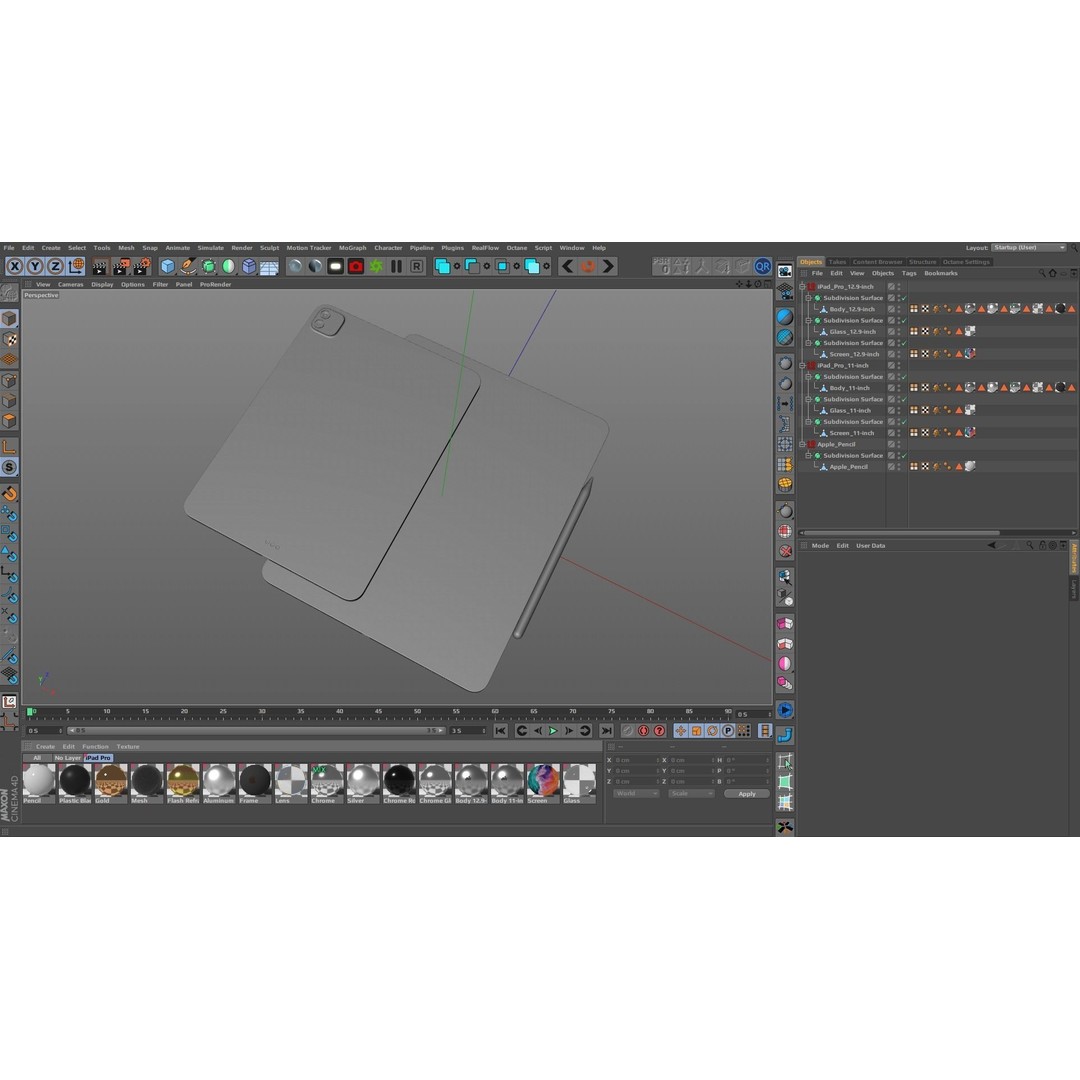Click frame 45 on the timeline ruler

click(x=378, y=712)
